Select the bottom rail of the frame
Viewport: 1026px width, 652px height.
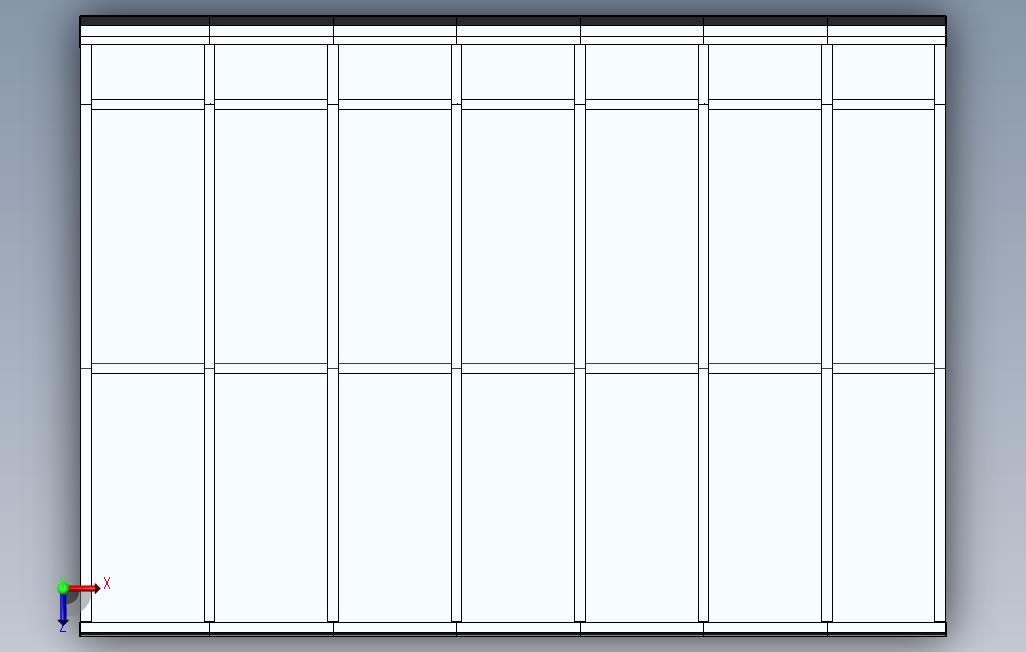coord(513,628)
